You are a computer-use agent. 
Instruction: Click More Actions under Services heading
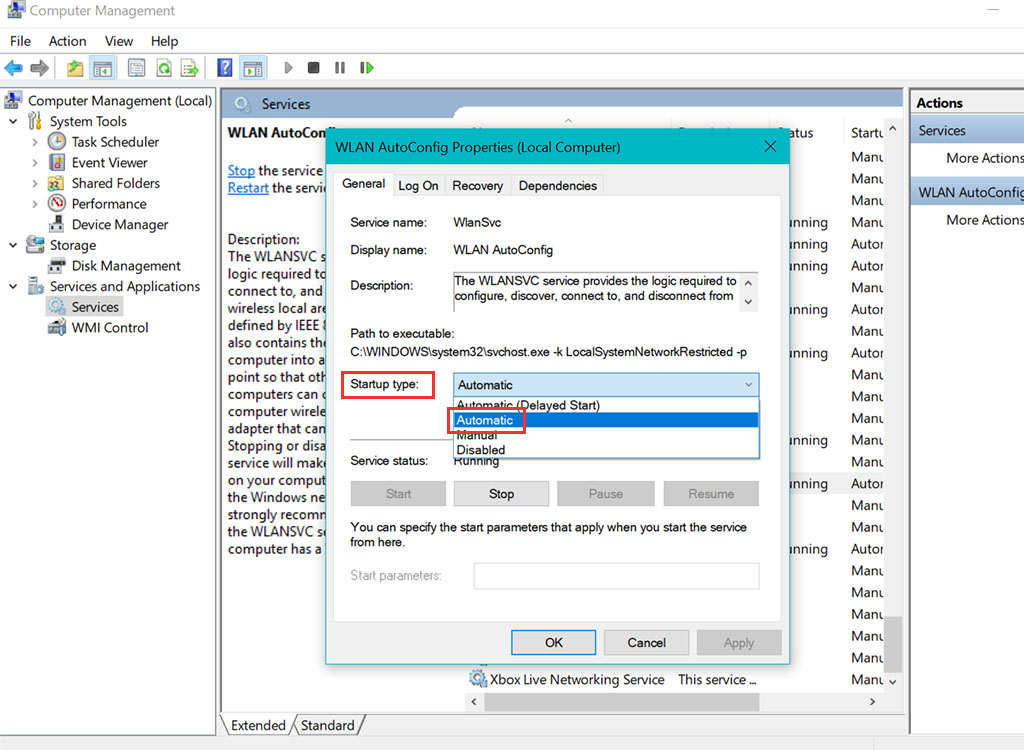(x=985, y=158)
